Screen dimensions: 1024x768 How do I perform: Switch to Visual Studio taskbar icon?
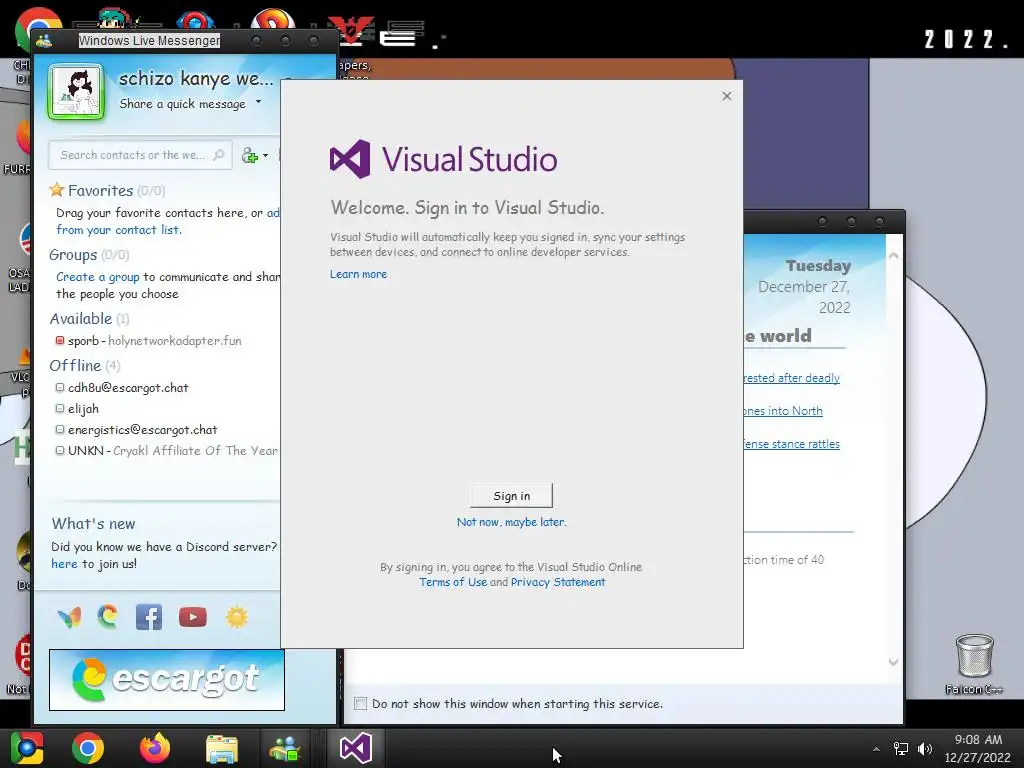point(356,748)
